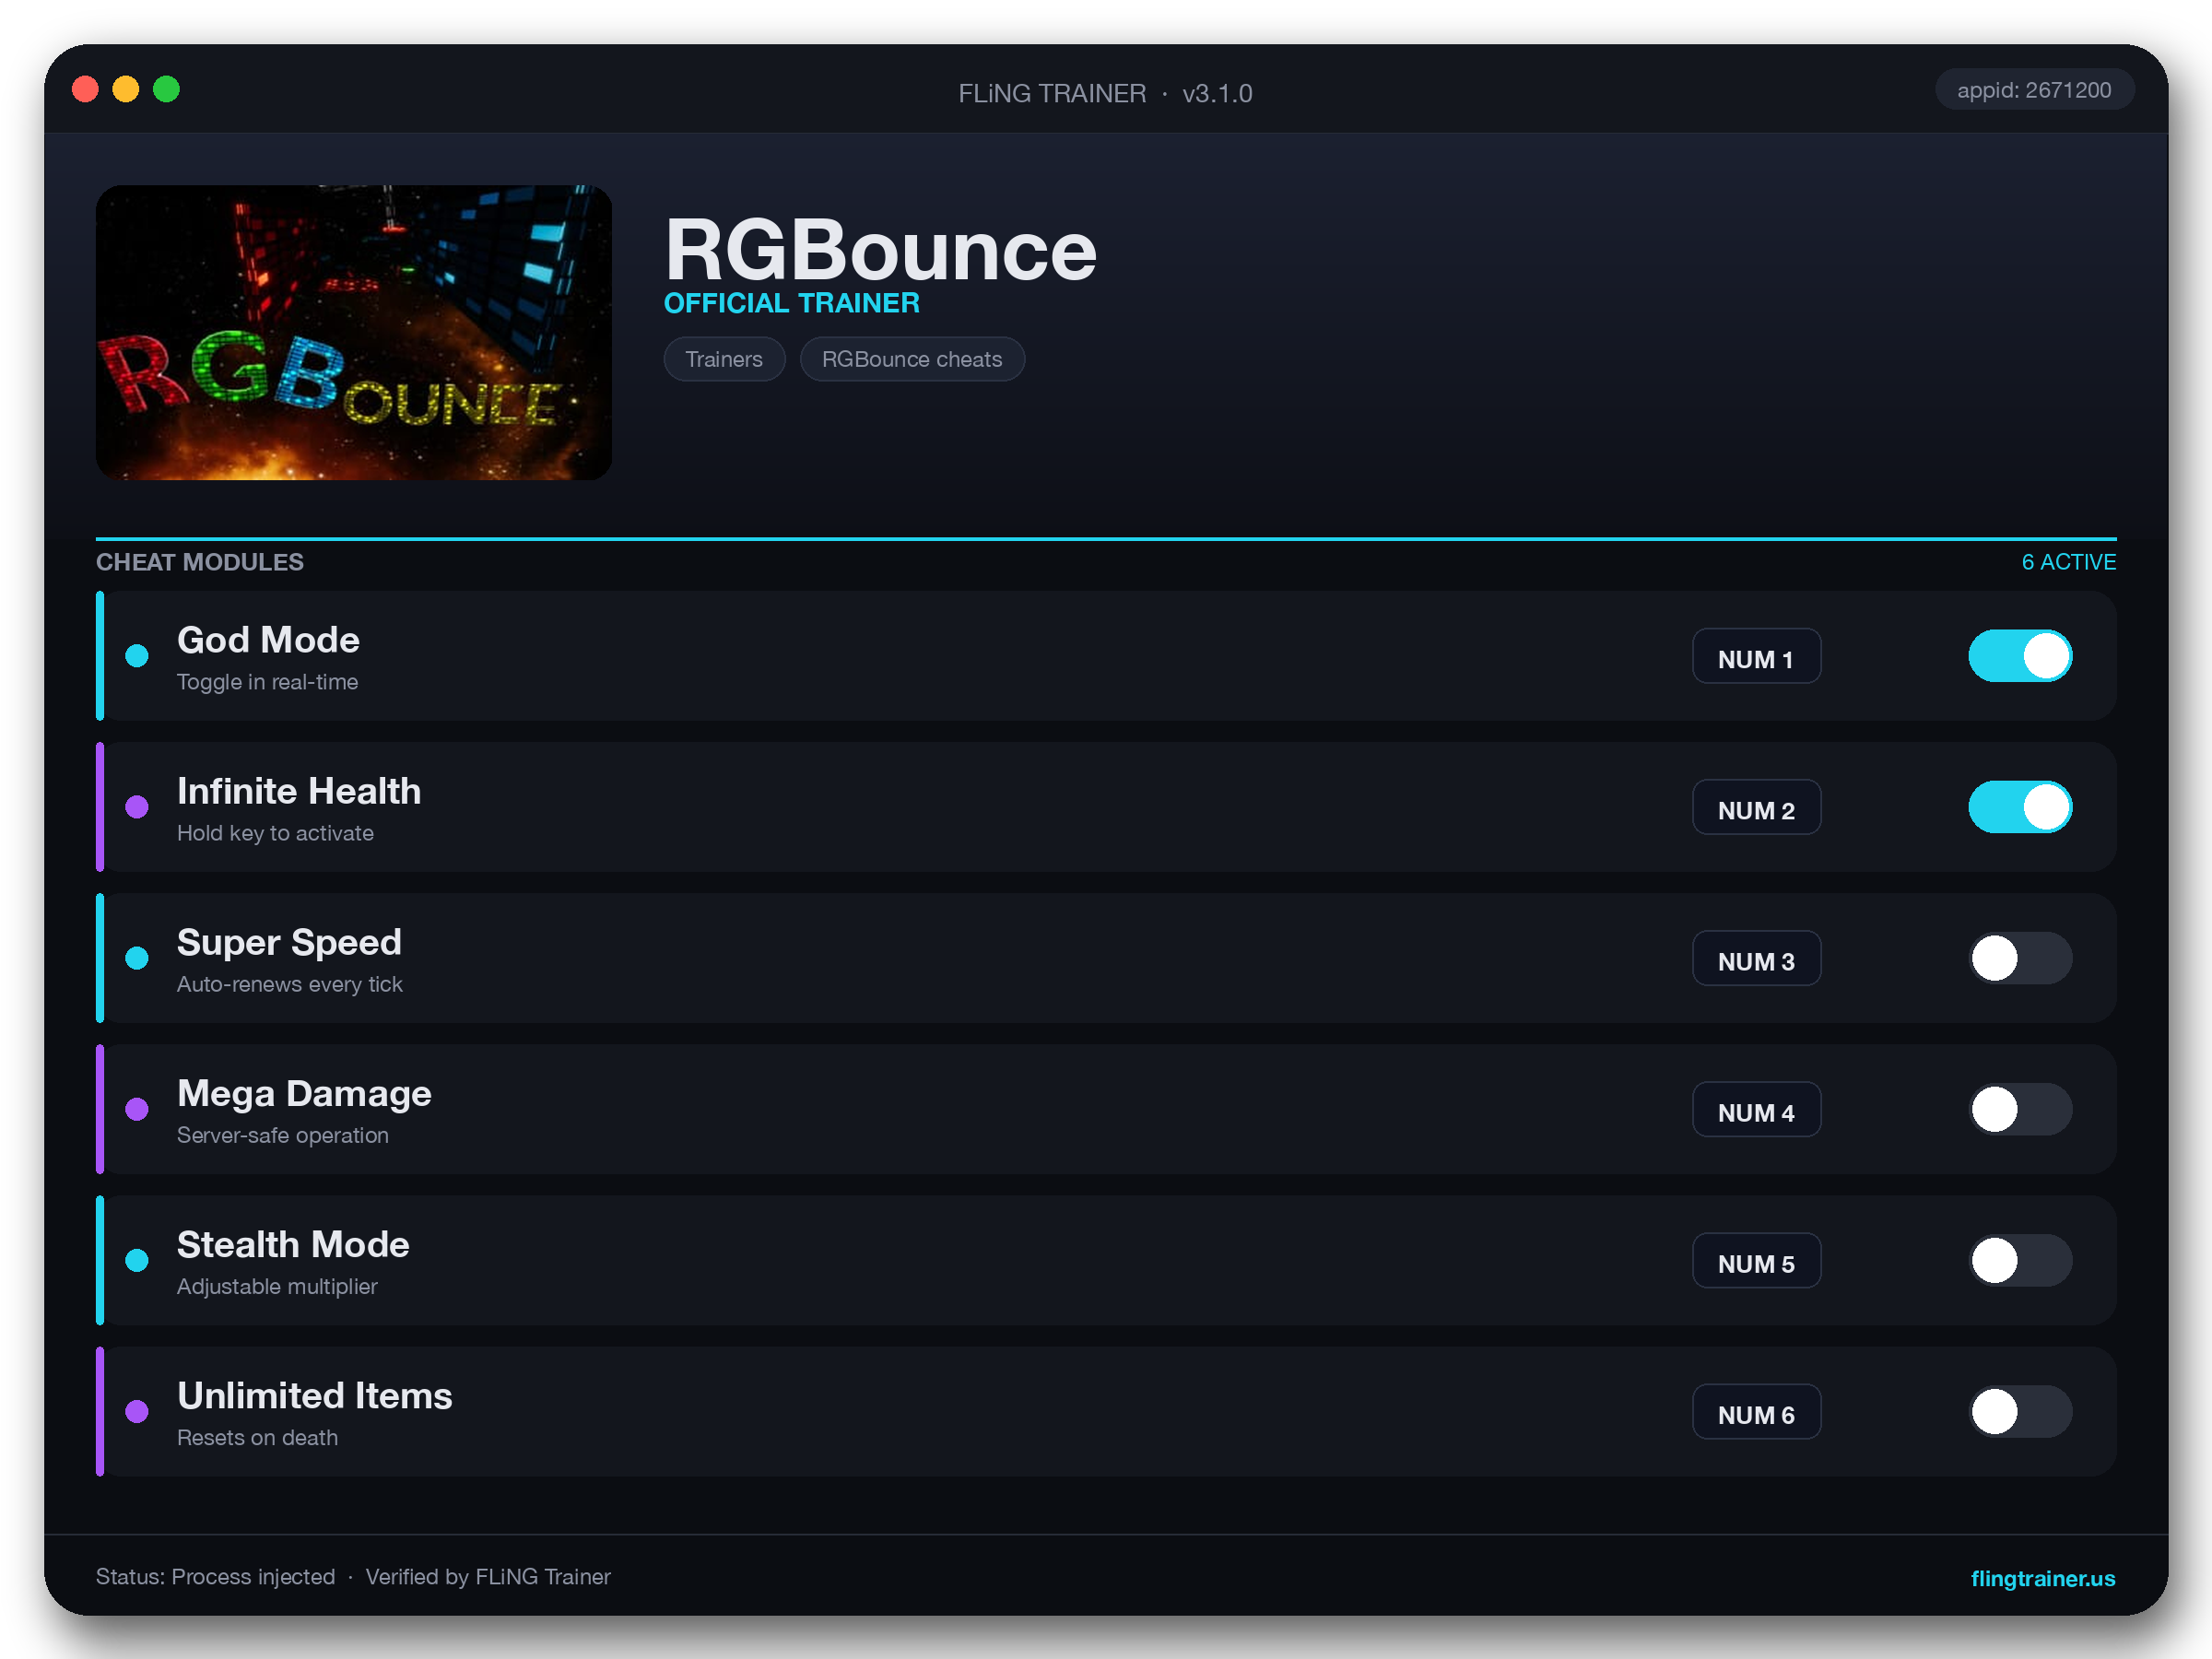Activate the Stealth Mode toggle

[x=2020, y=1260]
